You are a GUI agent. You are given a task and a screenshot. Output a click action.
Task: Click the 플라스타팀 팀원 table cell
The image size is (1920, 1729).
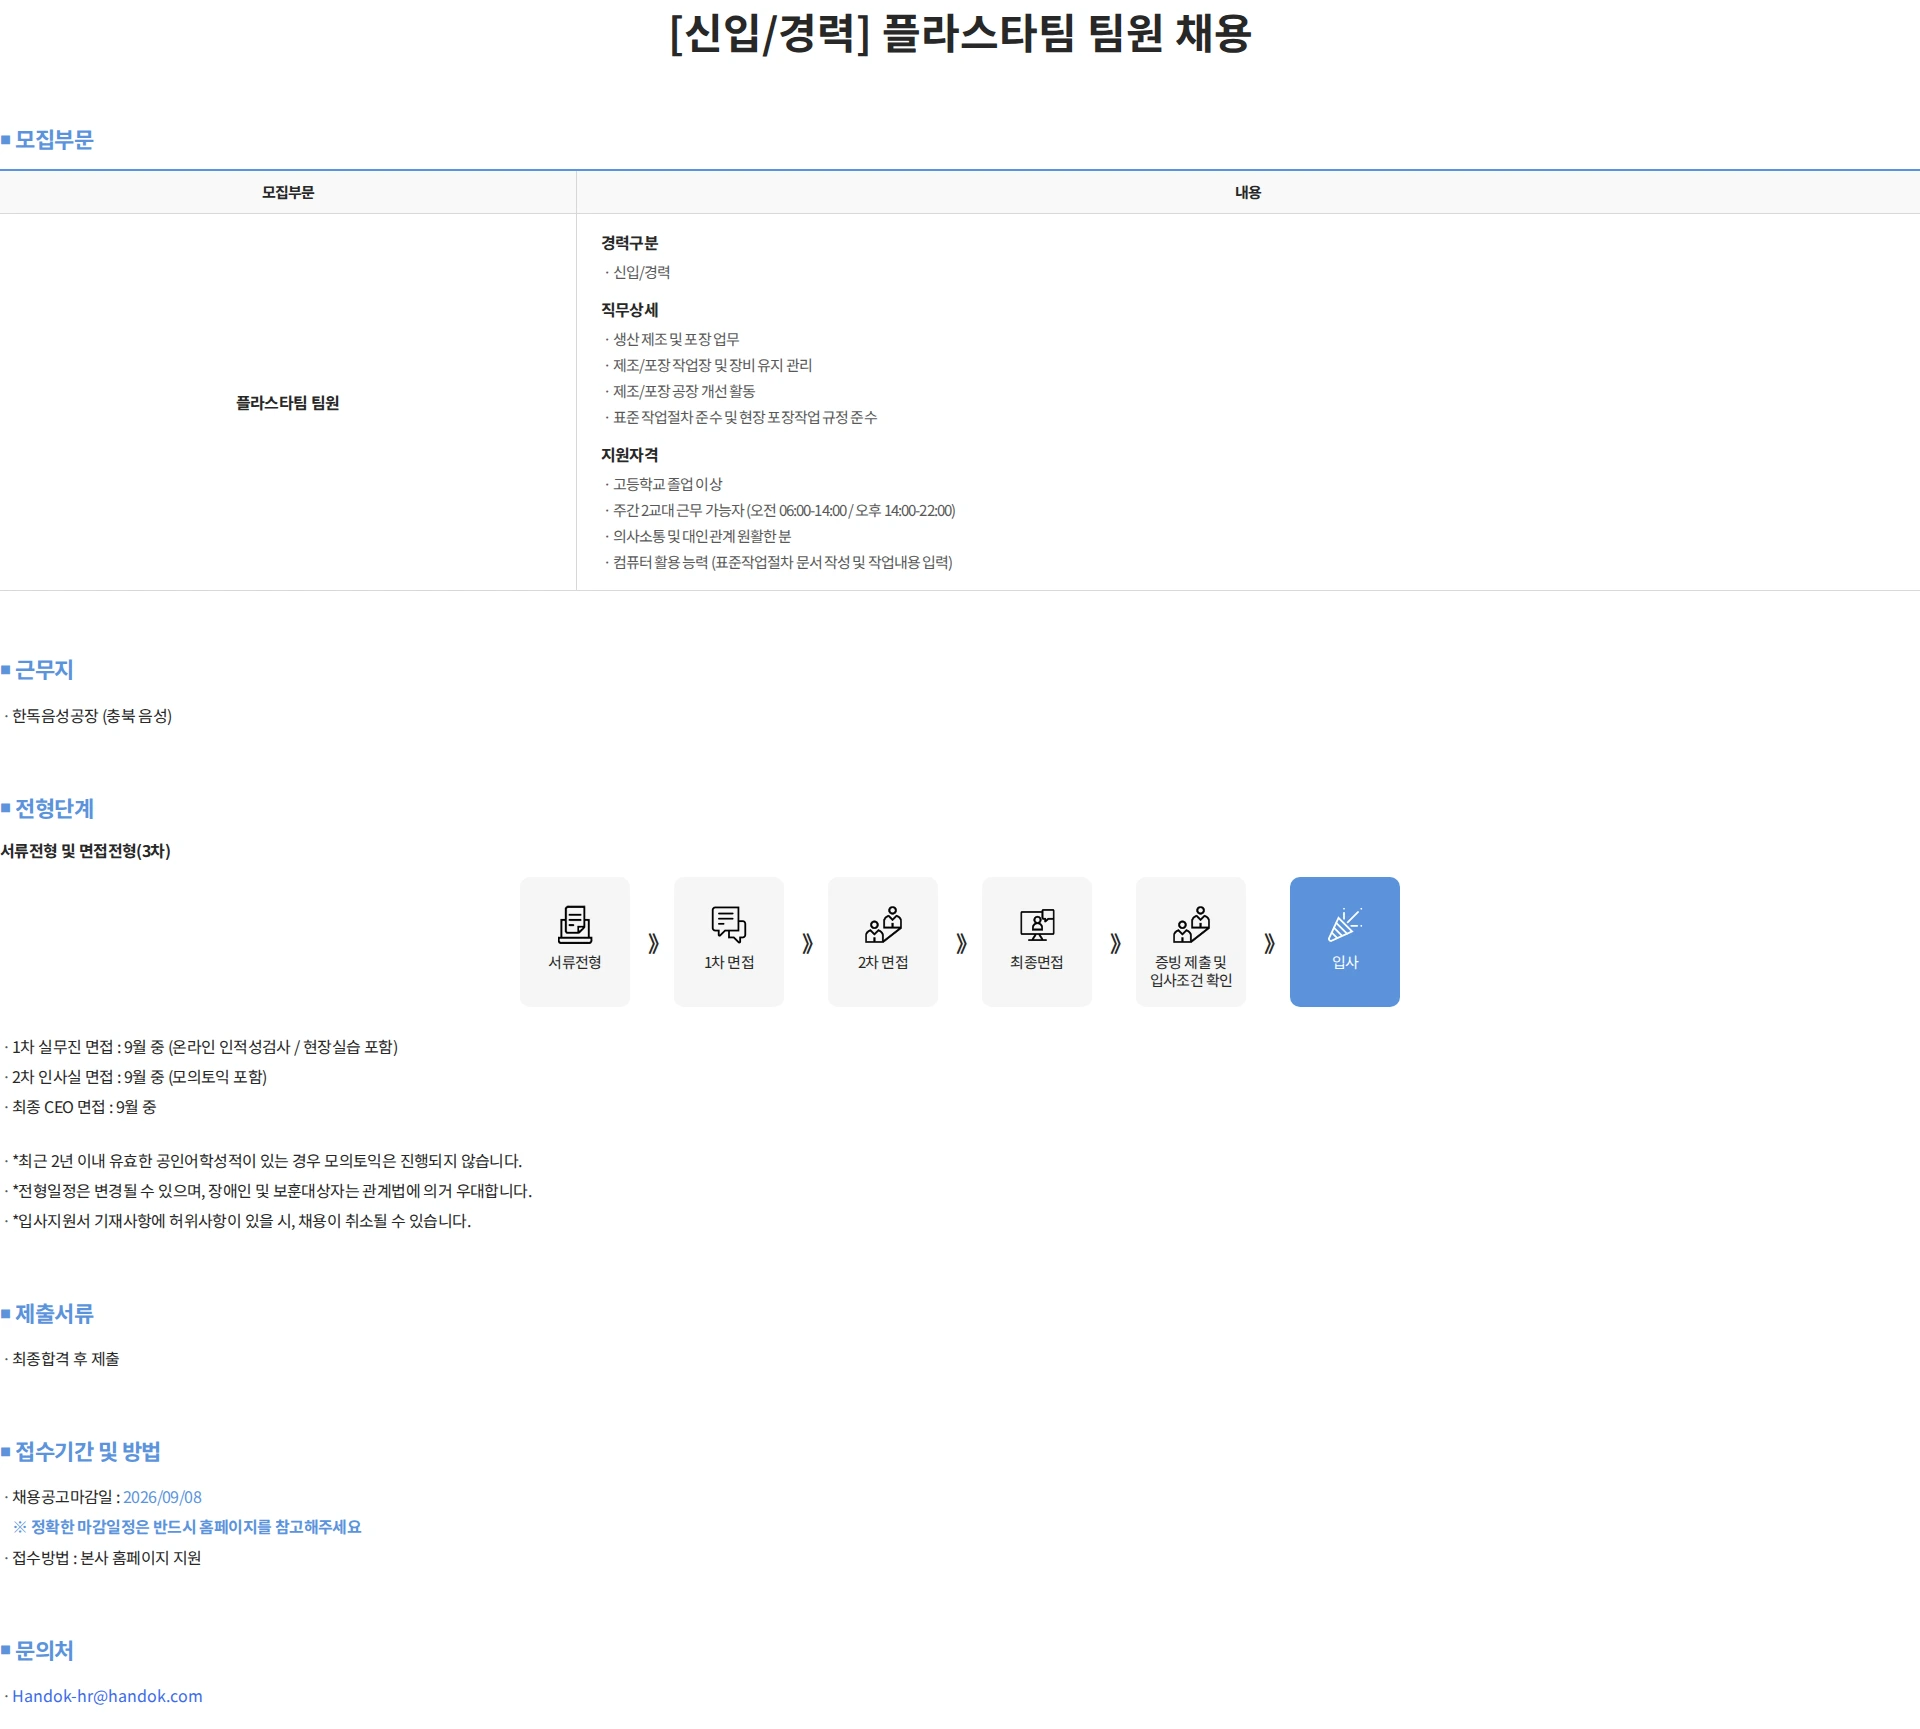coord(288,402)
